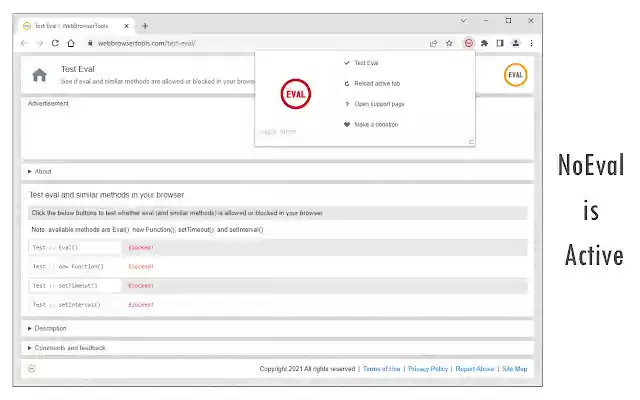Select Make a donation in popup
This screenshot has height=400, width=640.
[376, 124]
